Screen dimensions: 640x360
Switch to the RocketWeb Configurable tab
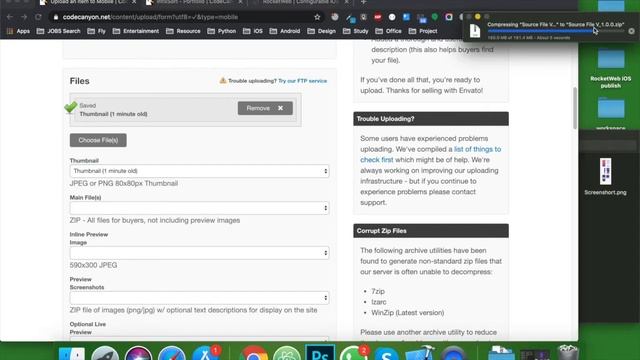click(300, 2)
